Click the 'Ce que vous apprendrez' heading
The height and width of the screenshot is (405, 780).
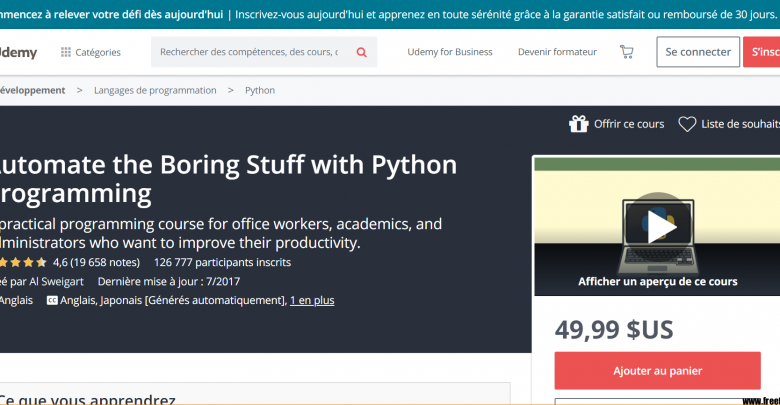(x=88, y=399)
